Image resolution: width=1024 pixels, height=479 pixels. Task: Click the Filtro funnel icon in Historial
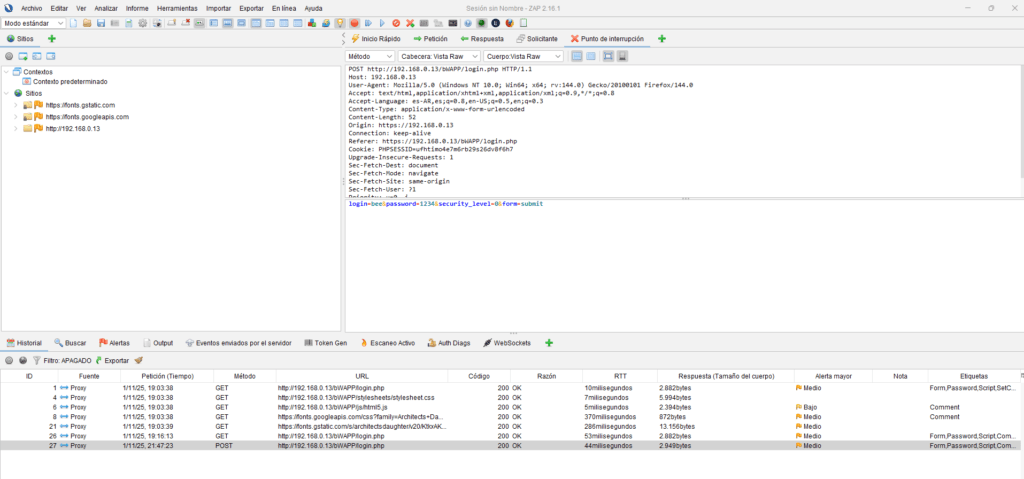37,360
